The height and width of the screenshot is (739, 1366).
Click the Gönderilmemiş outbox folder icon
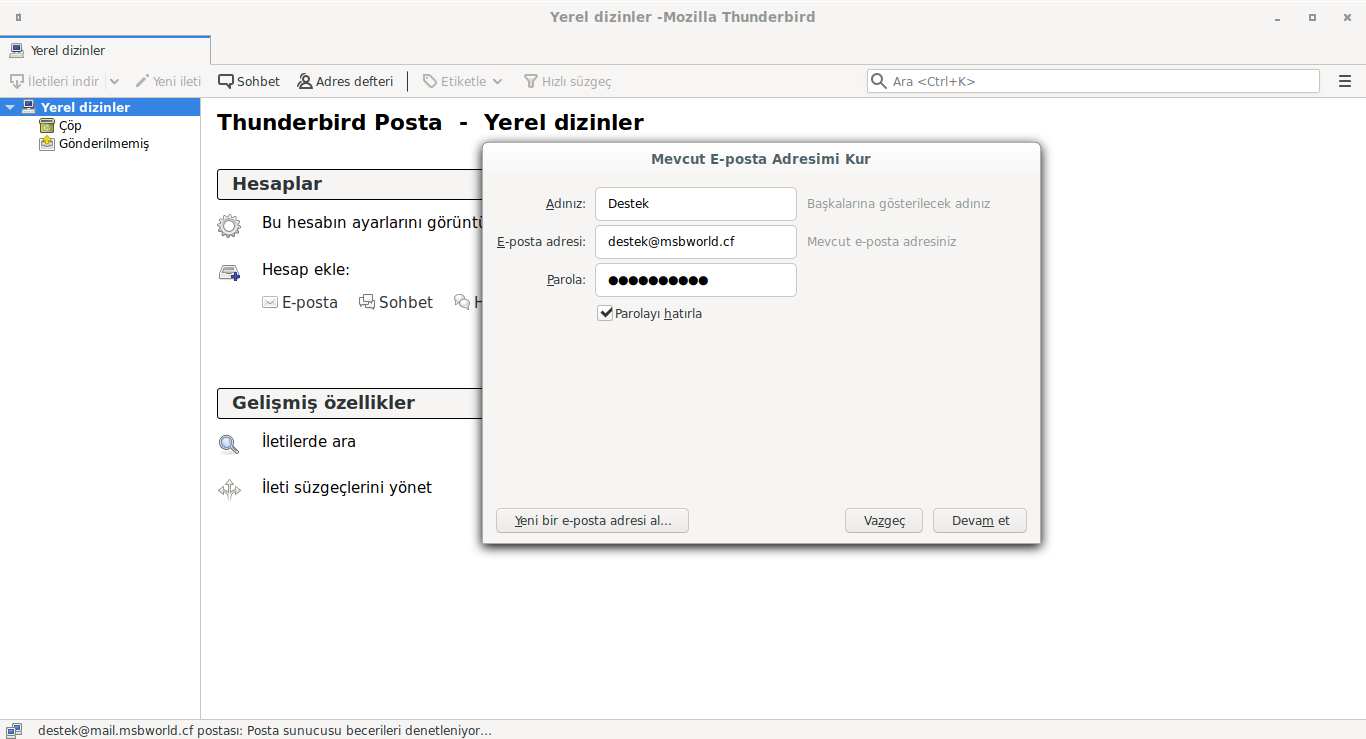coord(47,144)
